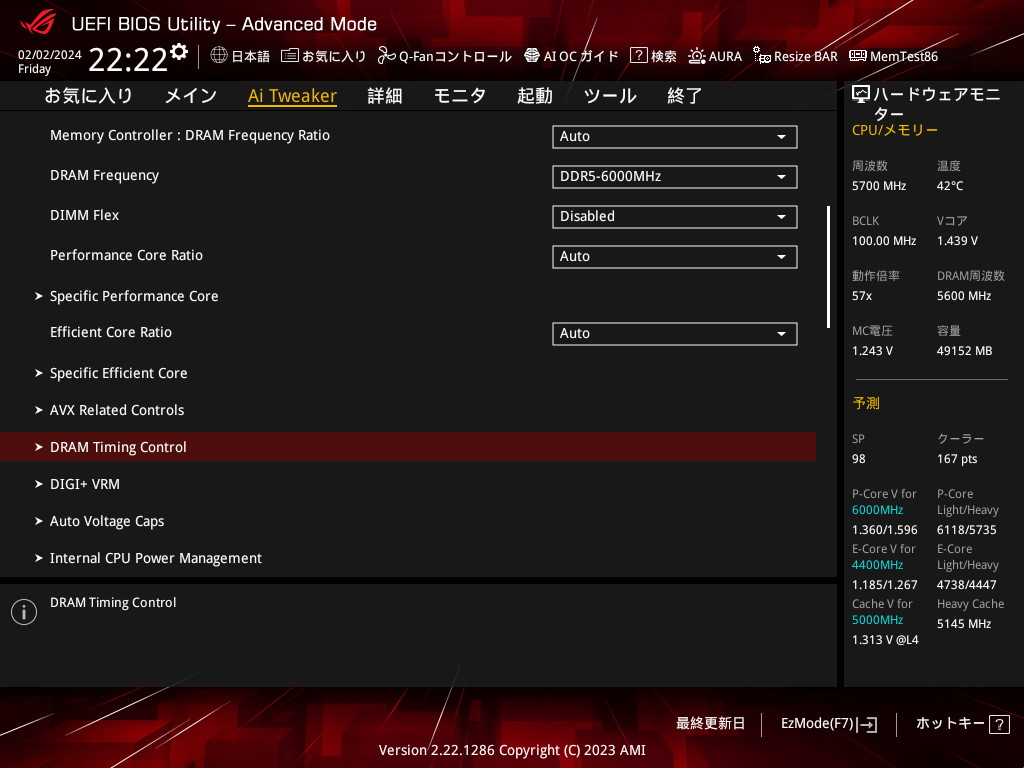Click the settings list scrollbar
Viewport: 1024px width, 768px height.
tap(828, 267)
